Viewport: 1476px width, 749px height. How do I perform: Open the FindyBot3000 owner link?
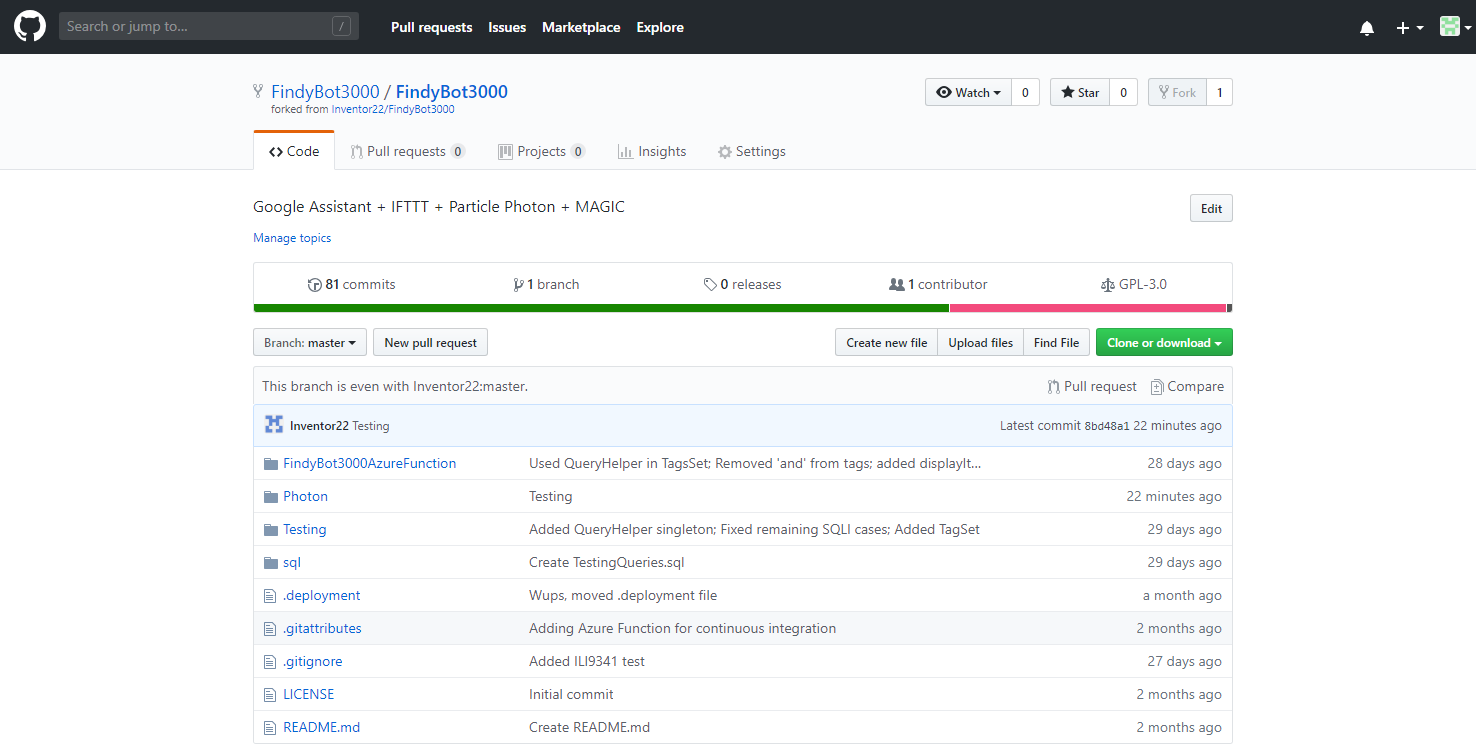[325, 92]
